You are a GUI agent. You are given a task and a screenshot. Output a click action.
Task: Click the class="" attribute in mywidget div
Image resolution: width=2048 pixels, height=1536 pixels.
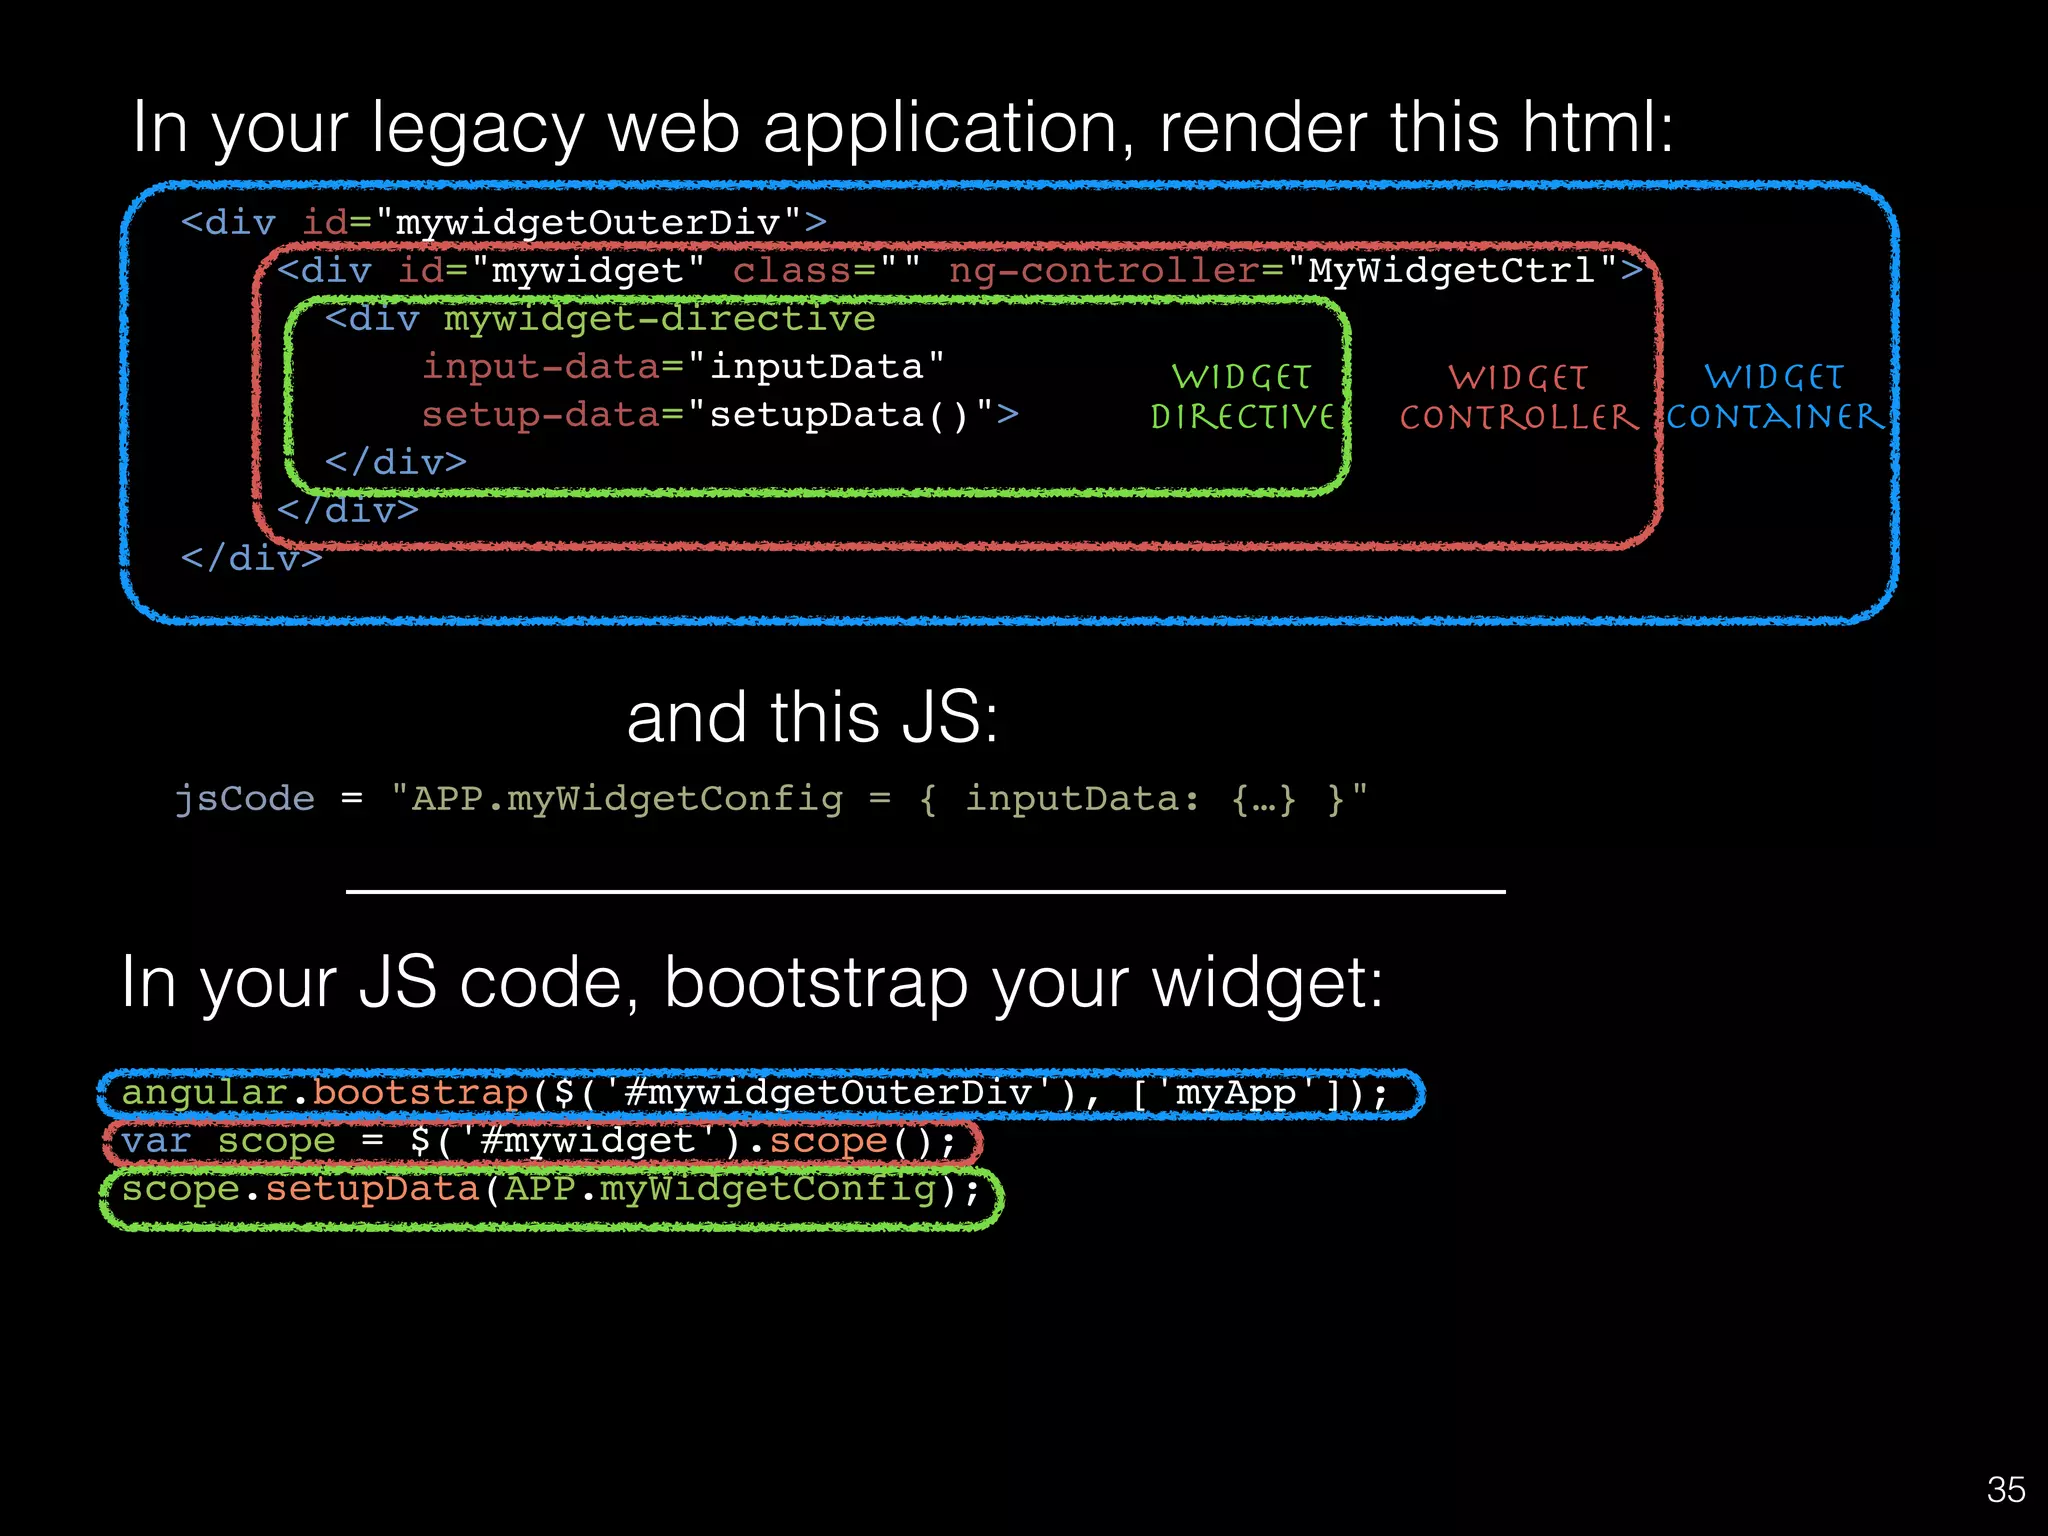point(826,271)
